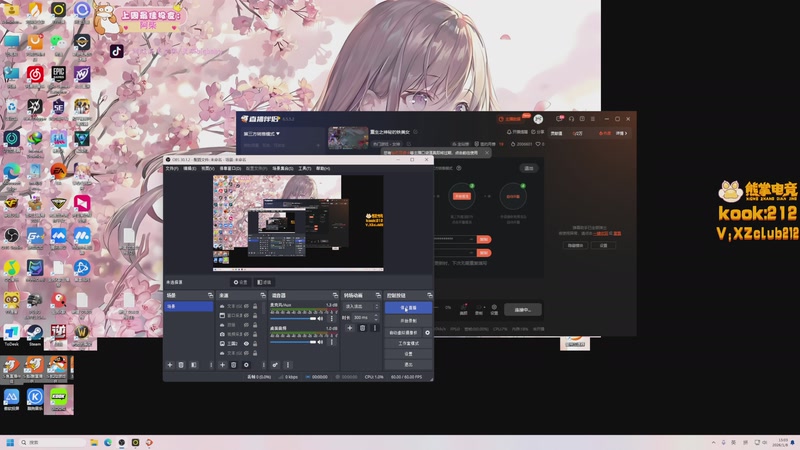The height and width of the screenshot is (450, 800).
Task: Hide the source with the bright active eye
Action: 246,344
